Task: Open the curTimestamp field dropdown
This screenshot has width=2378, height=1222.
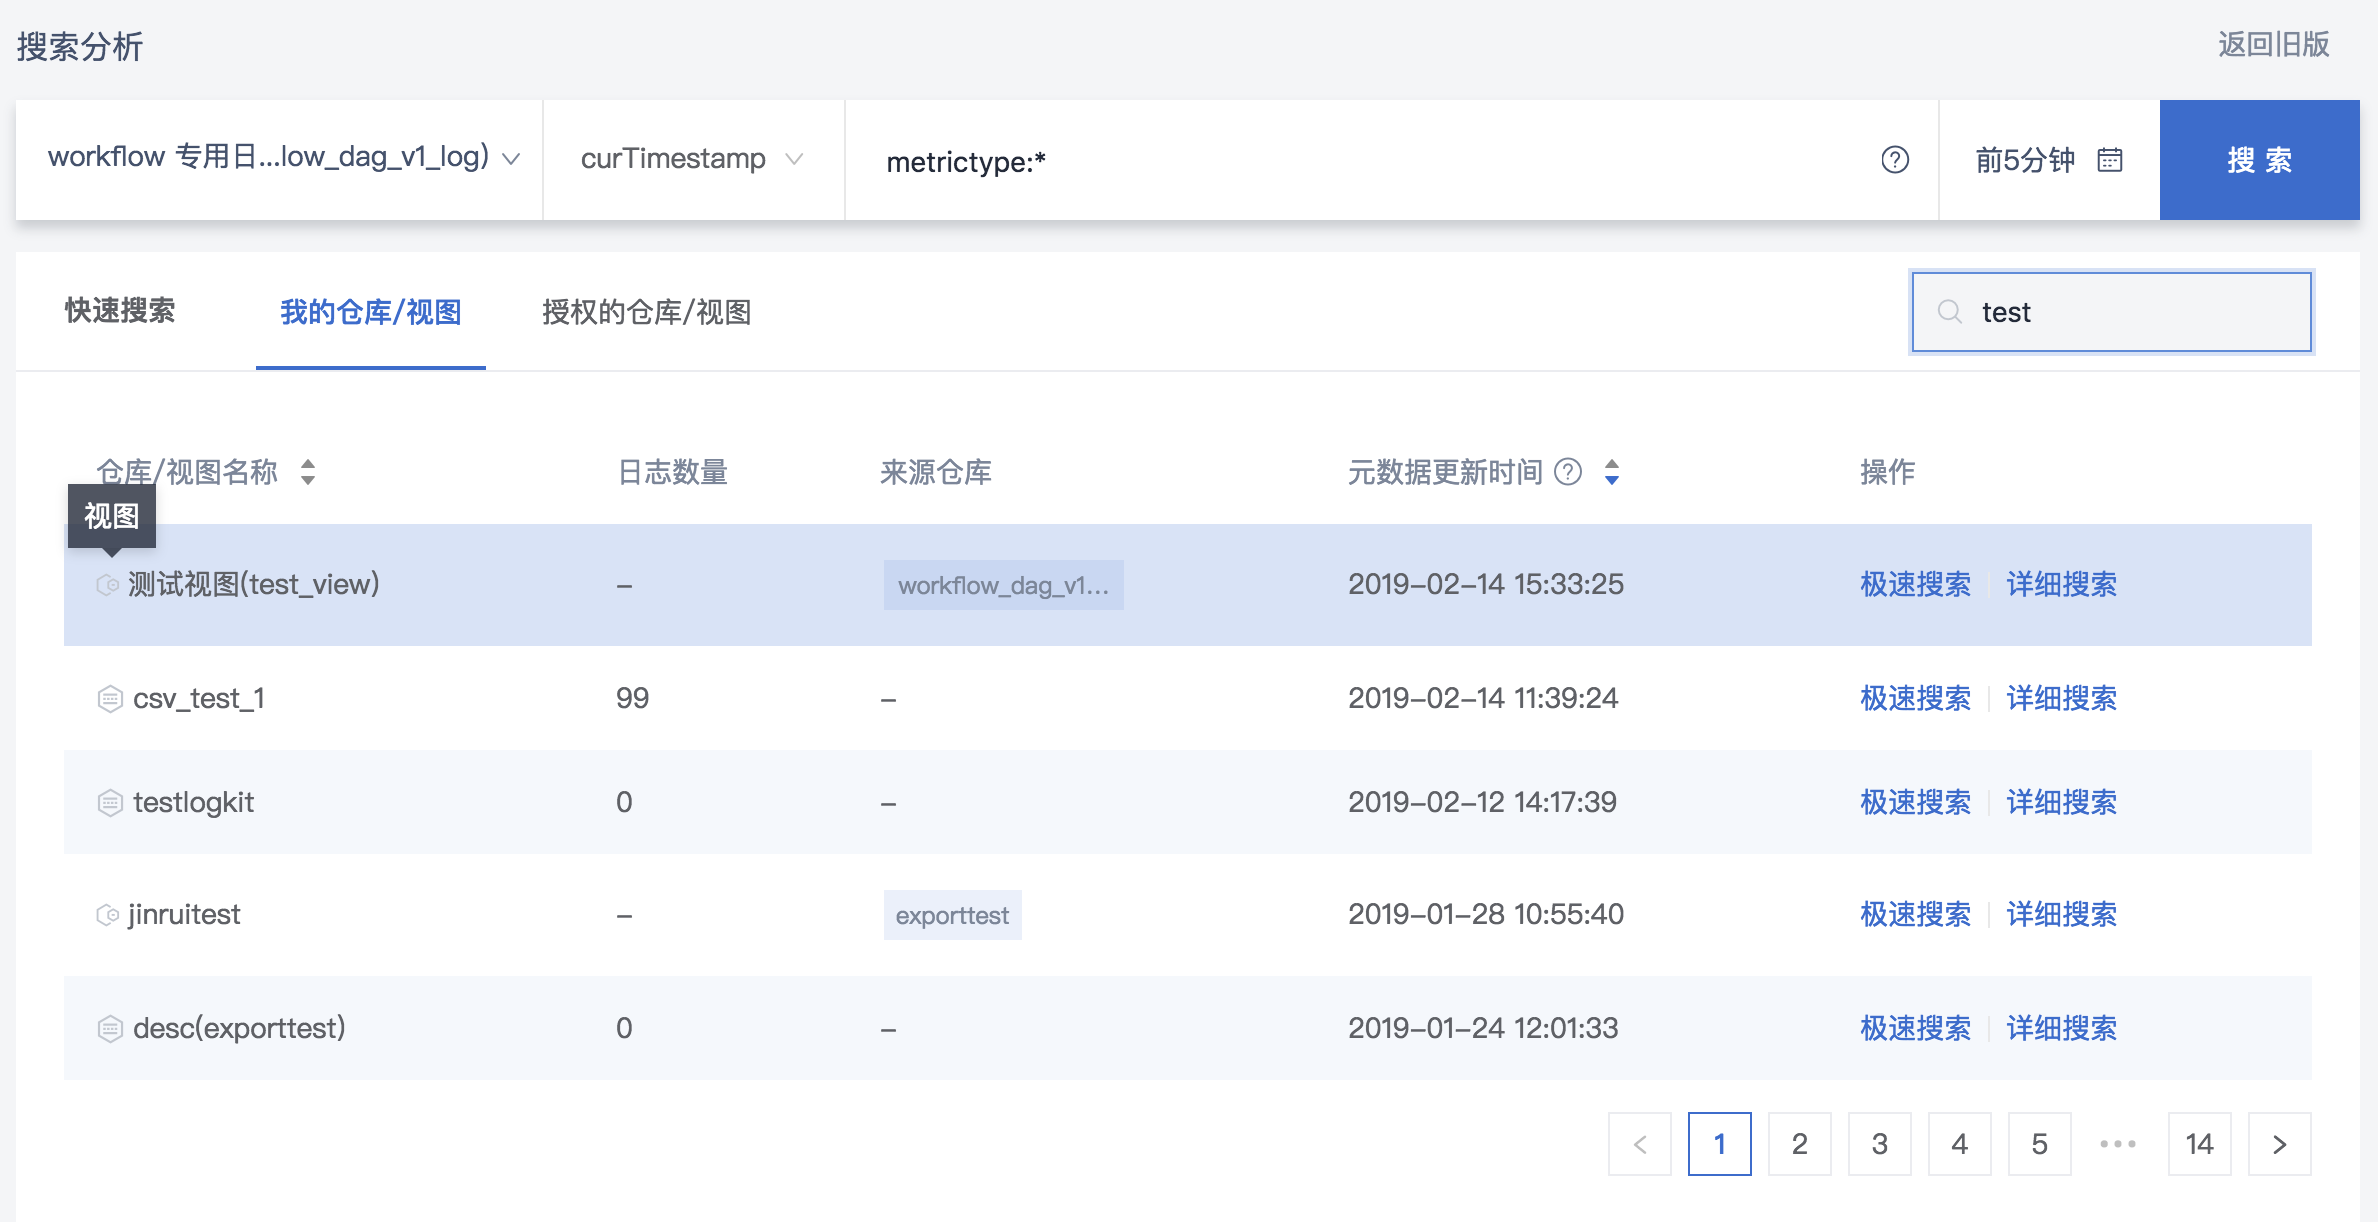Action: click(x=694, y=160)
